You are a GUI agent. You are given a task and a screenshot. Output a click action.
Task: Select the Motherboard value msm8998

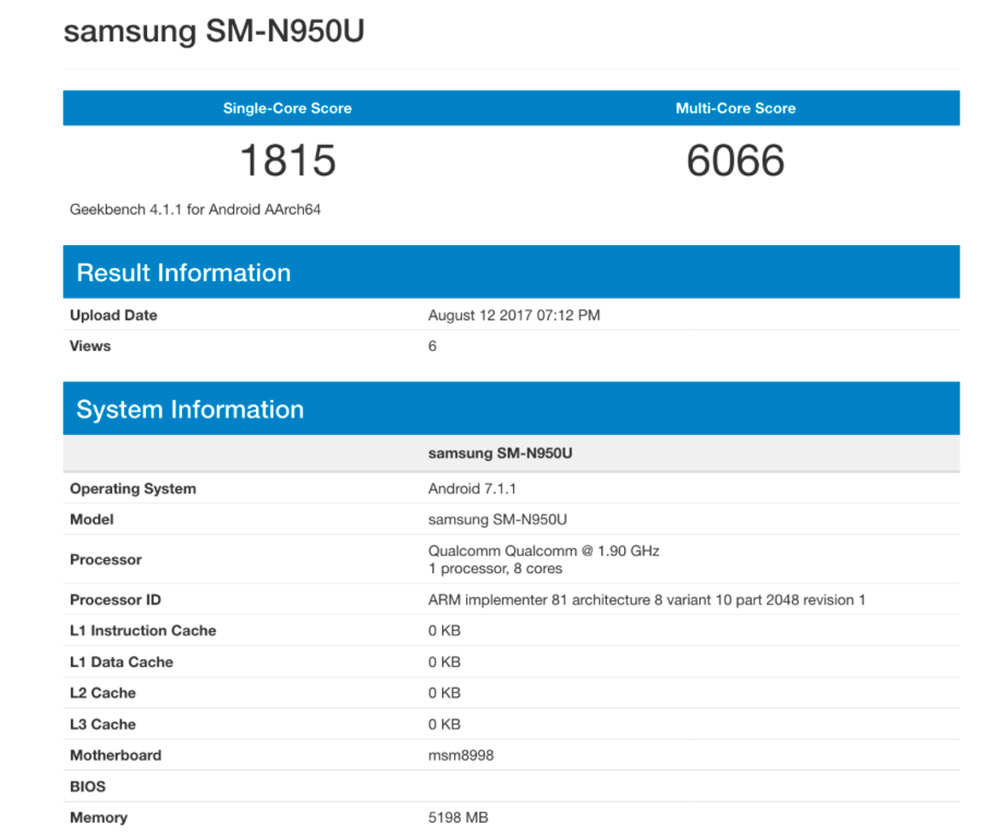[x=458, y=755]
